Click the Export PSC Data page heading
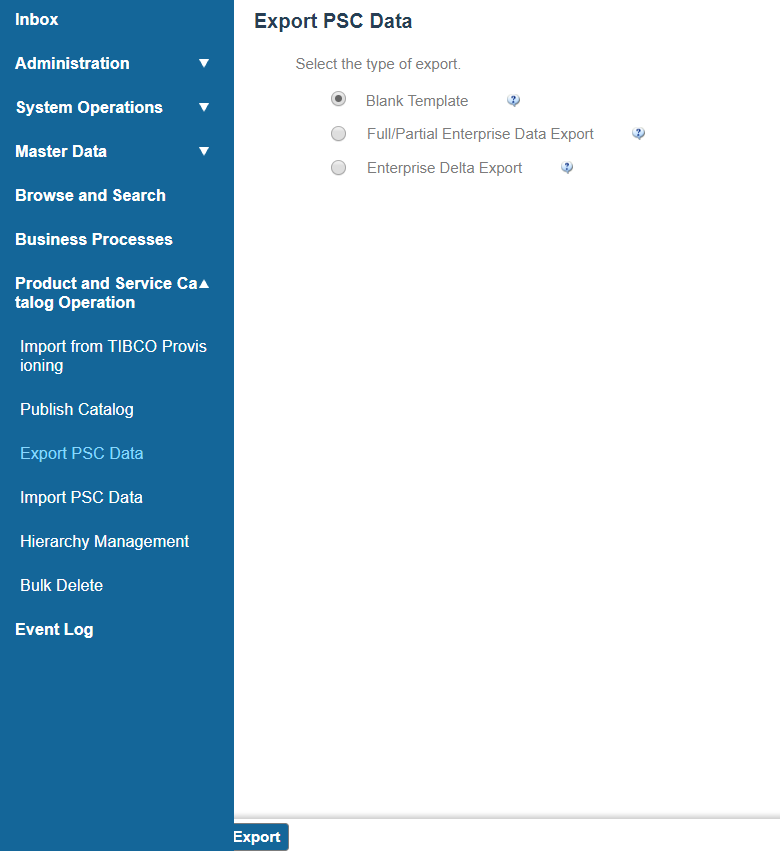This screenshot has width=780, height=851. [x=333, y=21]
